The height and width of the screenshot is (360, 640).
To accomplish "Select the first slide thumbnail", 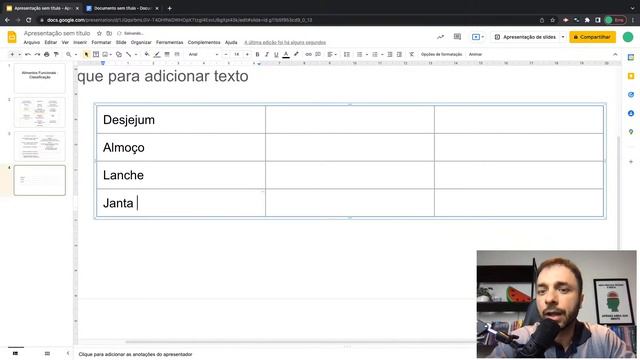I will pyautogui.click(x=40, y=78).
